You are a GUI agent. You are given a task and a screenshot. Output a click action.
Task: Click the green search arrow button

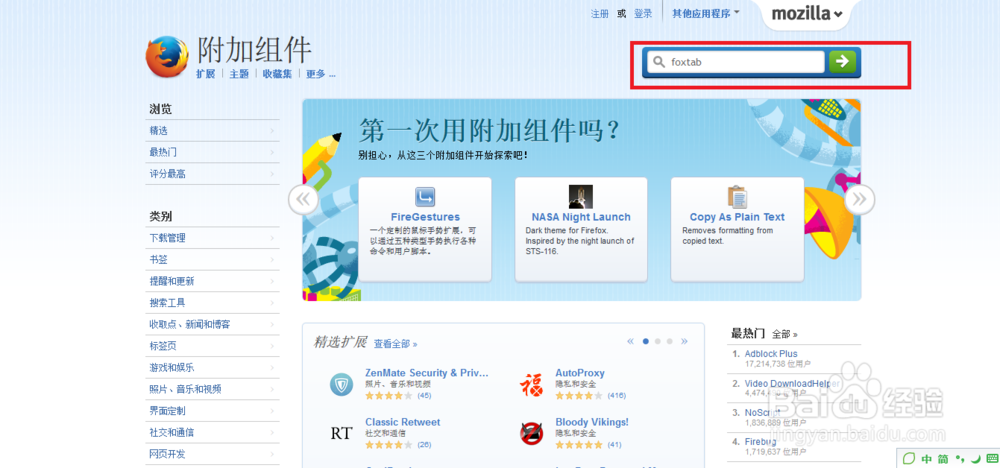click(x=842, y=62)
